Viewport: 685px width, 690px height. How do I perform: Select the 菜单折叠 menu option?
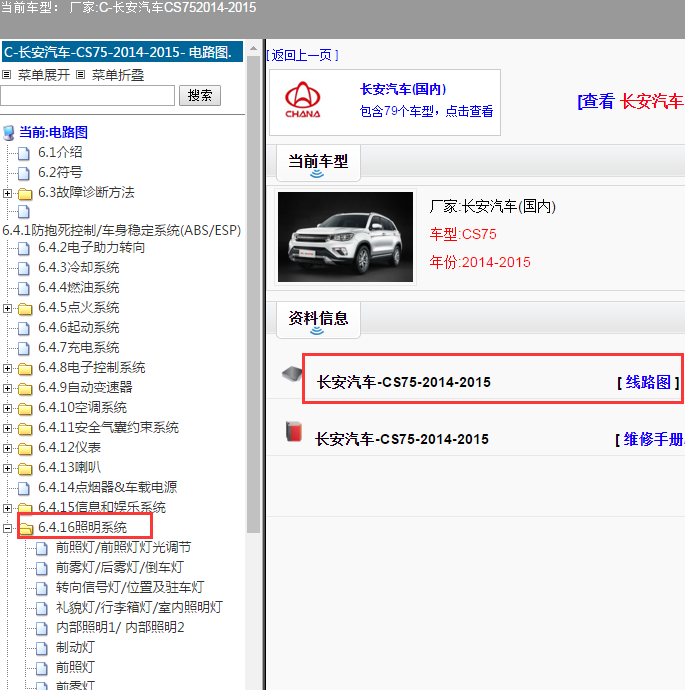click(x=117, y=75)
